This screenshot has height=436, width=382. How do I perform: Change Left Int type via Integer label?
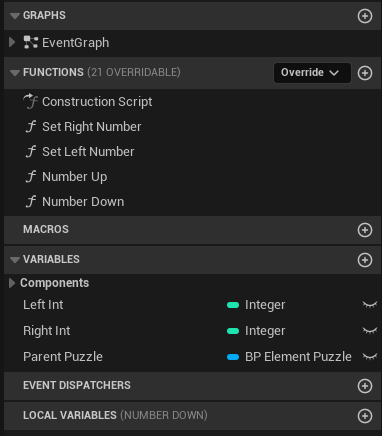[265, 305]
